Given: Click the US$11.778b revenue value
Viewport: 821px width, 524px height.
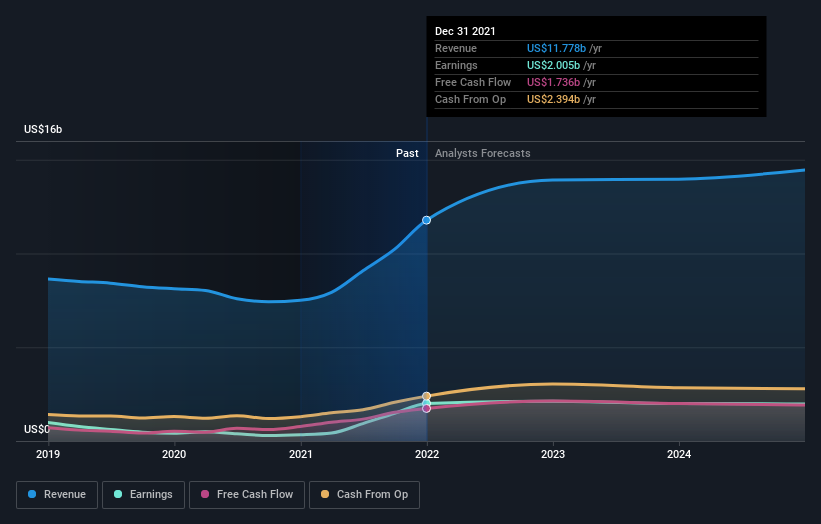Looking at the screenshot, I should (556, 48).
